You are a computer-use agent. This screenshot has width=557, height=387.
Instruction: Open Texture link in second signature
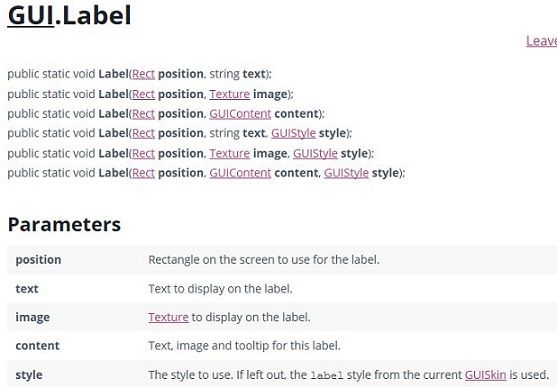(229, 94)
